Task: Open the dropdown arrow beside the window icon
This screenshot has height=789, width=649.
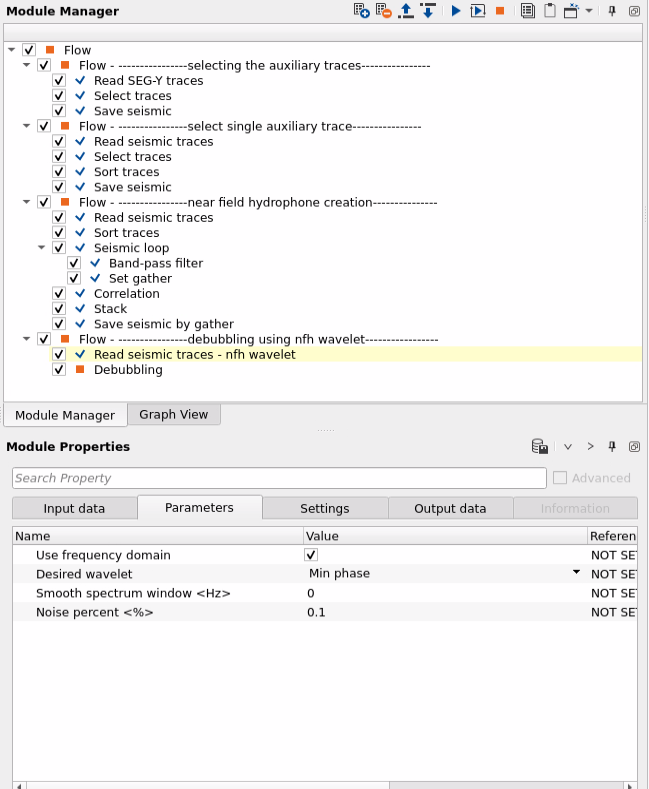Action: (589, 11)
